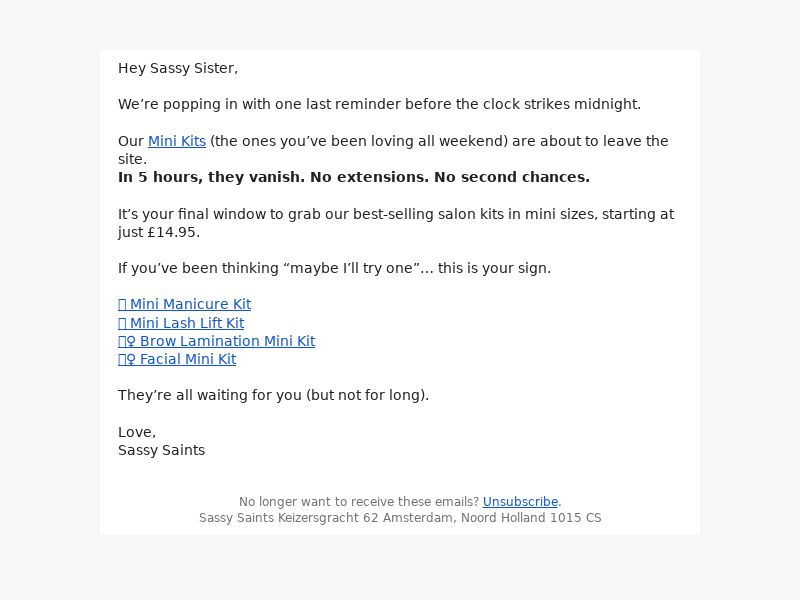Click the 'Hey Sassy Sister' greeting
Viewport: 800px width, 600px height.
pos(178,68)
